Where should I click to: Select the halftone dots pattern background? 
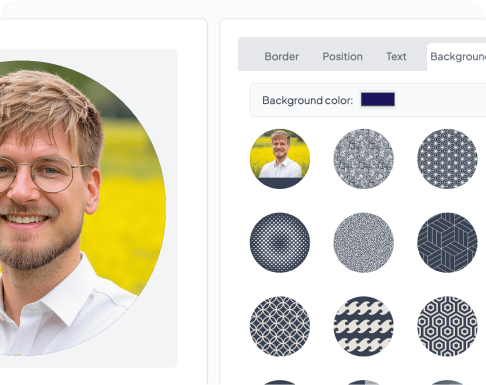click(x=280, y=242)
